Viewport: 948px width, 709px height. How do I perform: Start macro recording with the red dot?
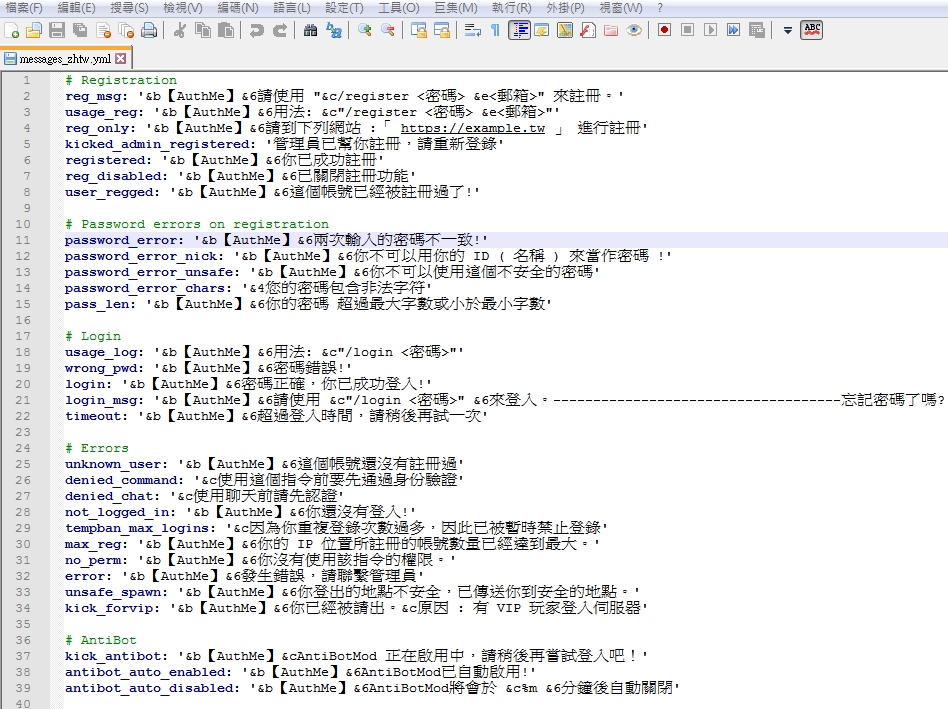tap(664, 30)
